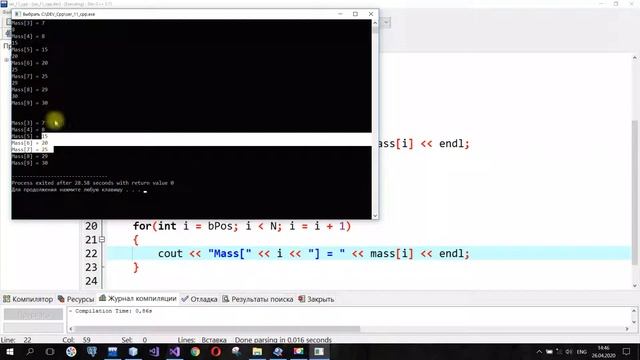Click line number 20 in the gutter
Image resolution: width=640 pixels, height=360 pixels.
91,226
